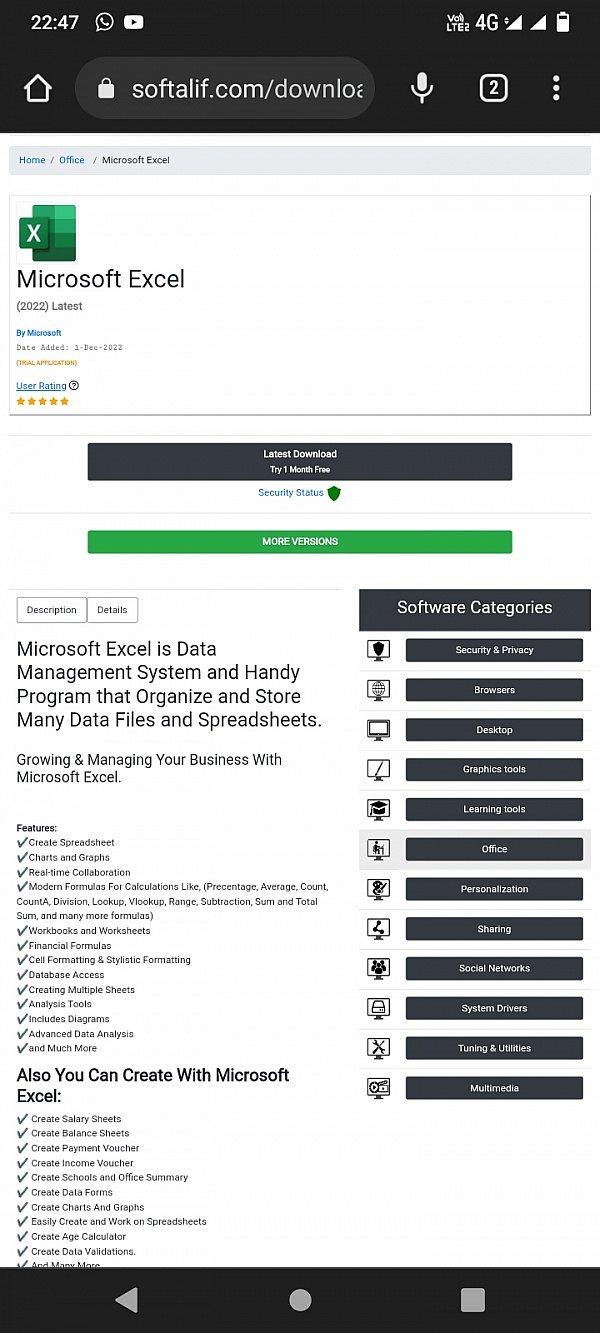Tap the Browsers globe icon
The height and width of the screenshot is (1333, 600).
(x=378, y=689)
